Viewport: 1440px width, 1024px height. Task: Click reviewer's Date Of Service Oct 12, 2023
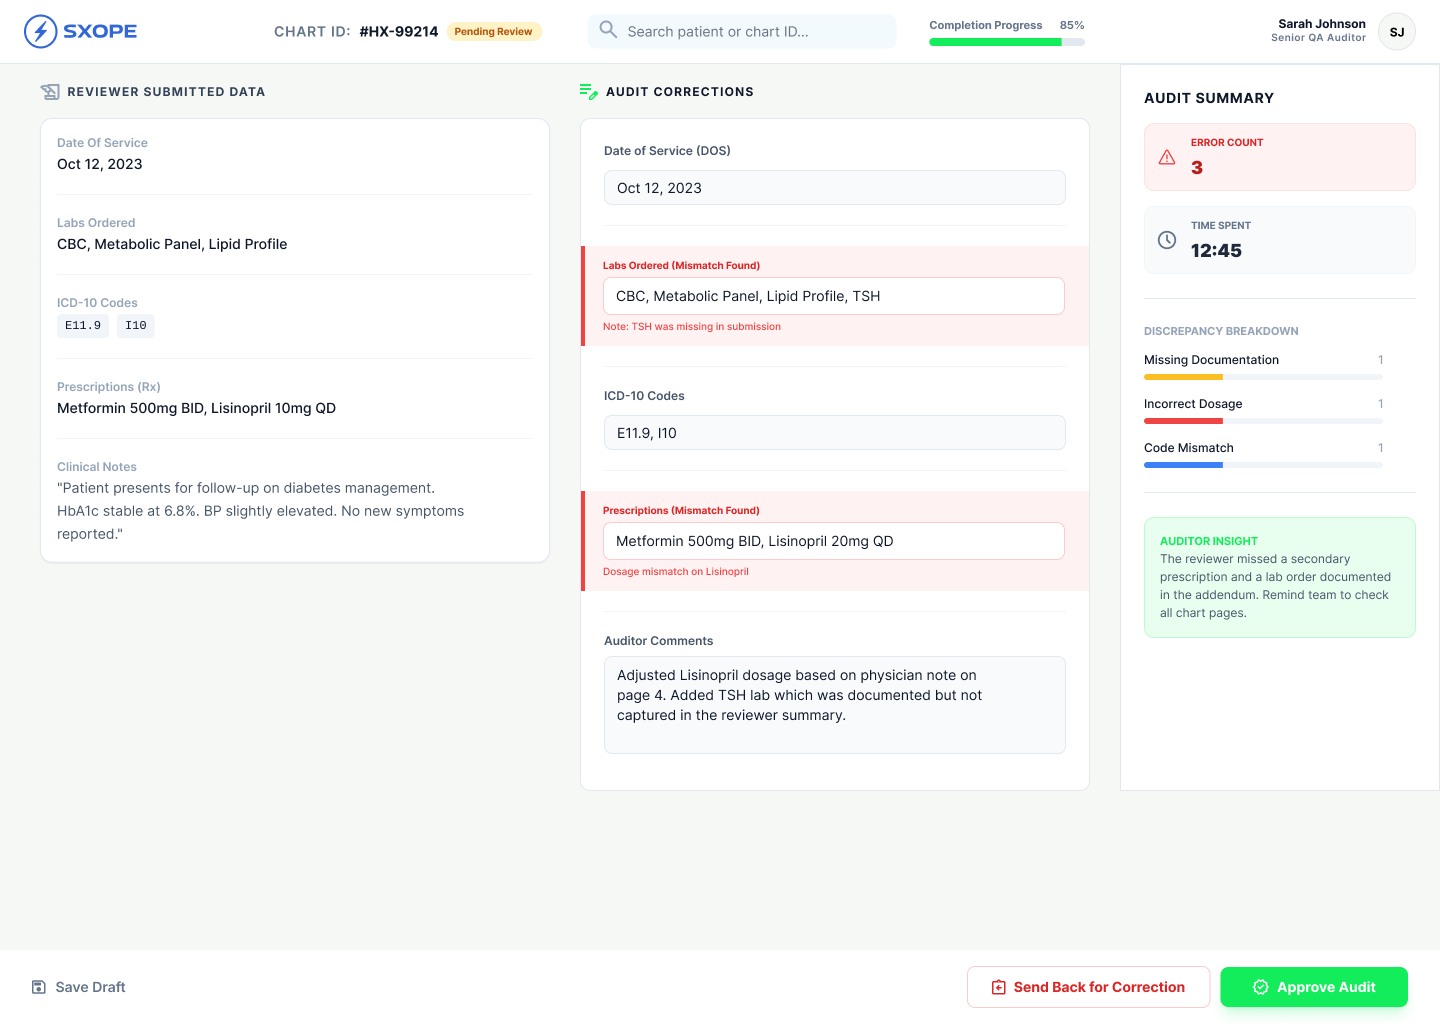pyautogui.click(x=100, y=164)
